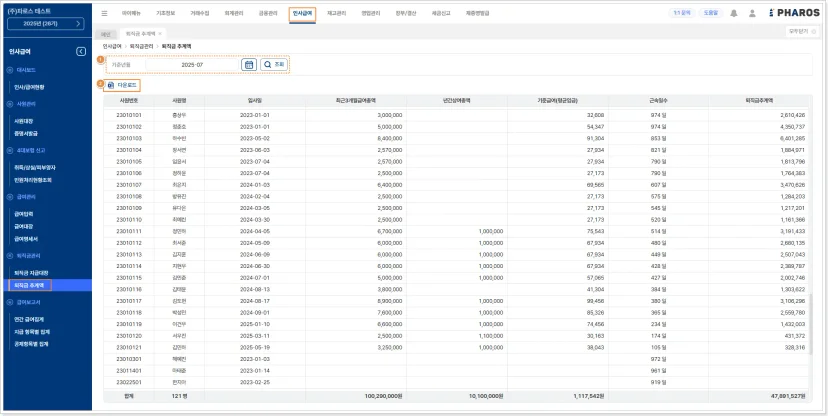
Task: Switch to the 메인 tab
Action: pyautogui.click(x=106, y=34)
